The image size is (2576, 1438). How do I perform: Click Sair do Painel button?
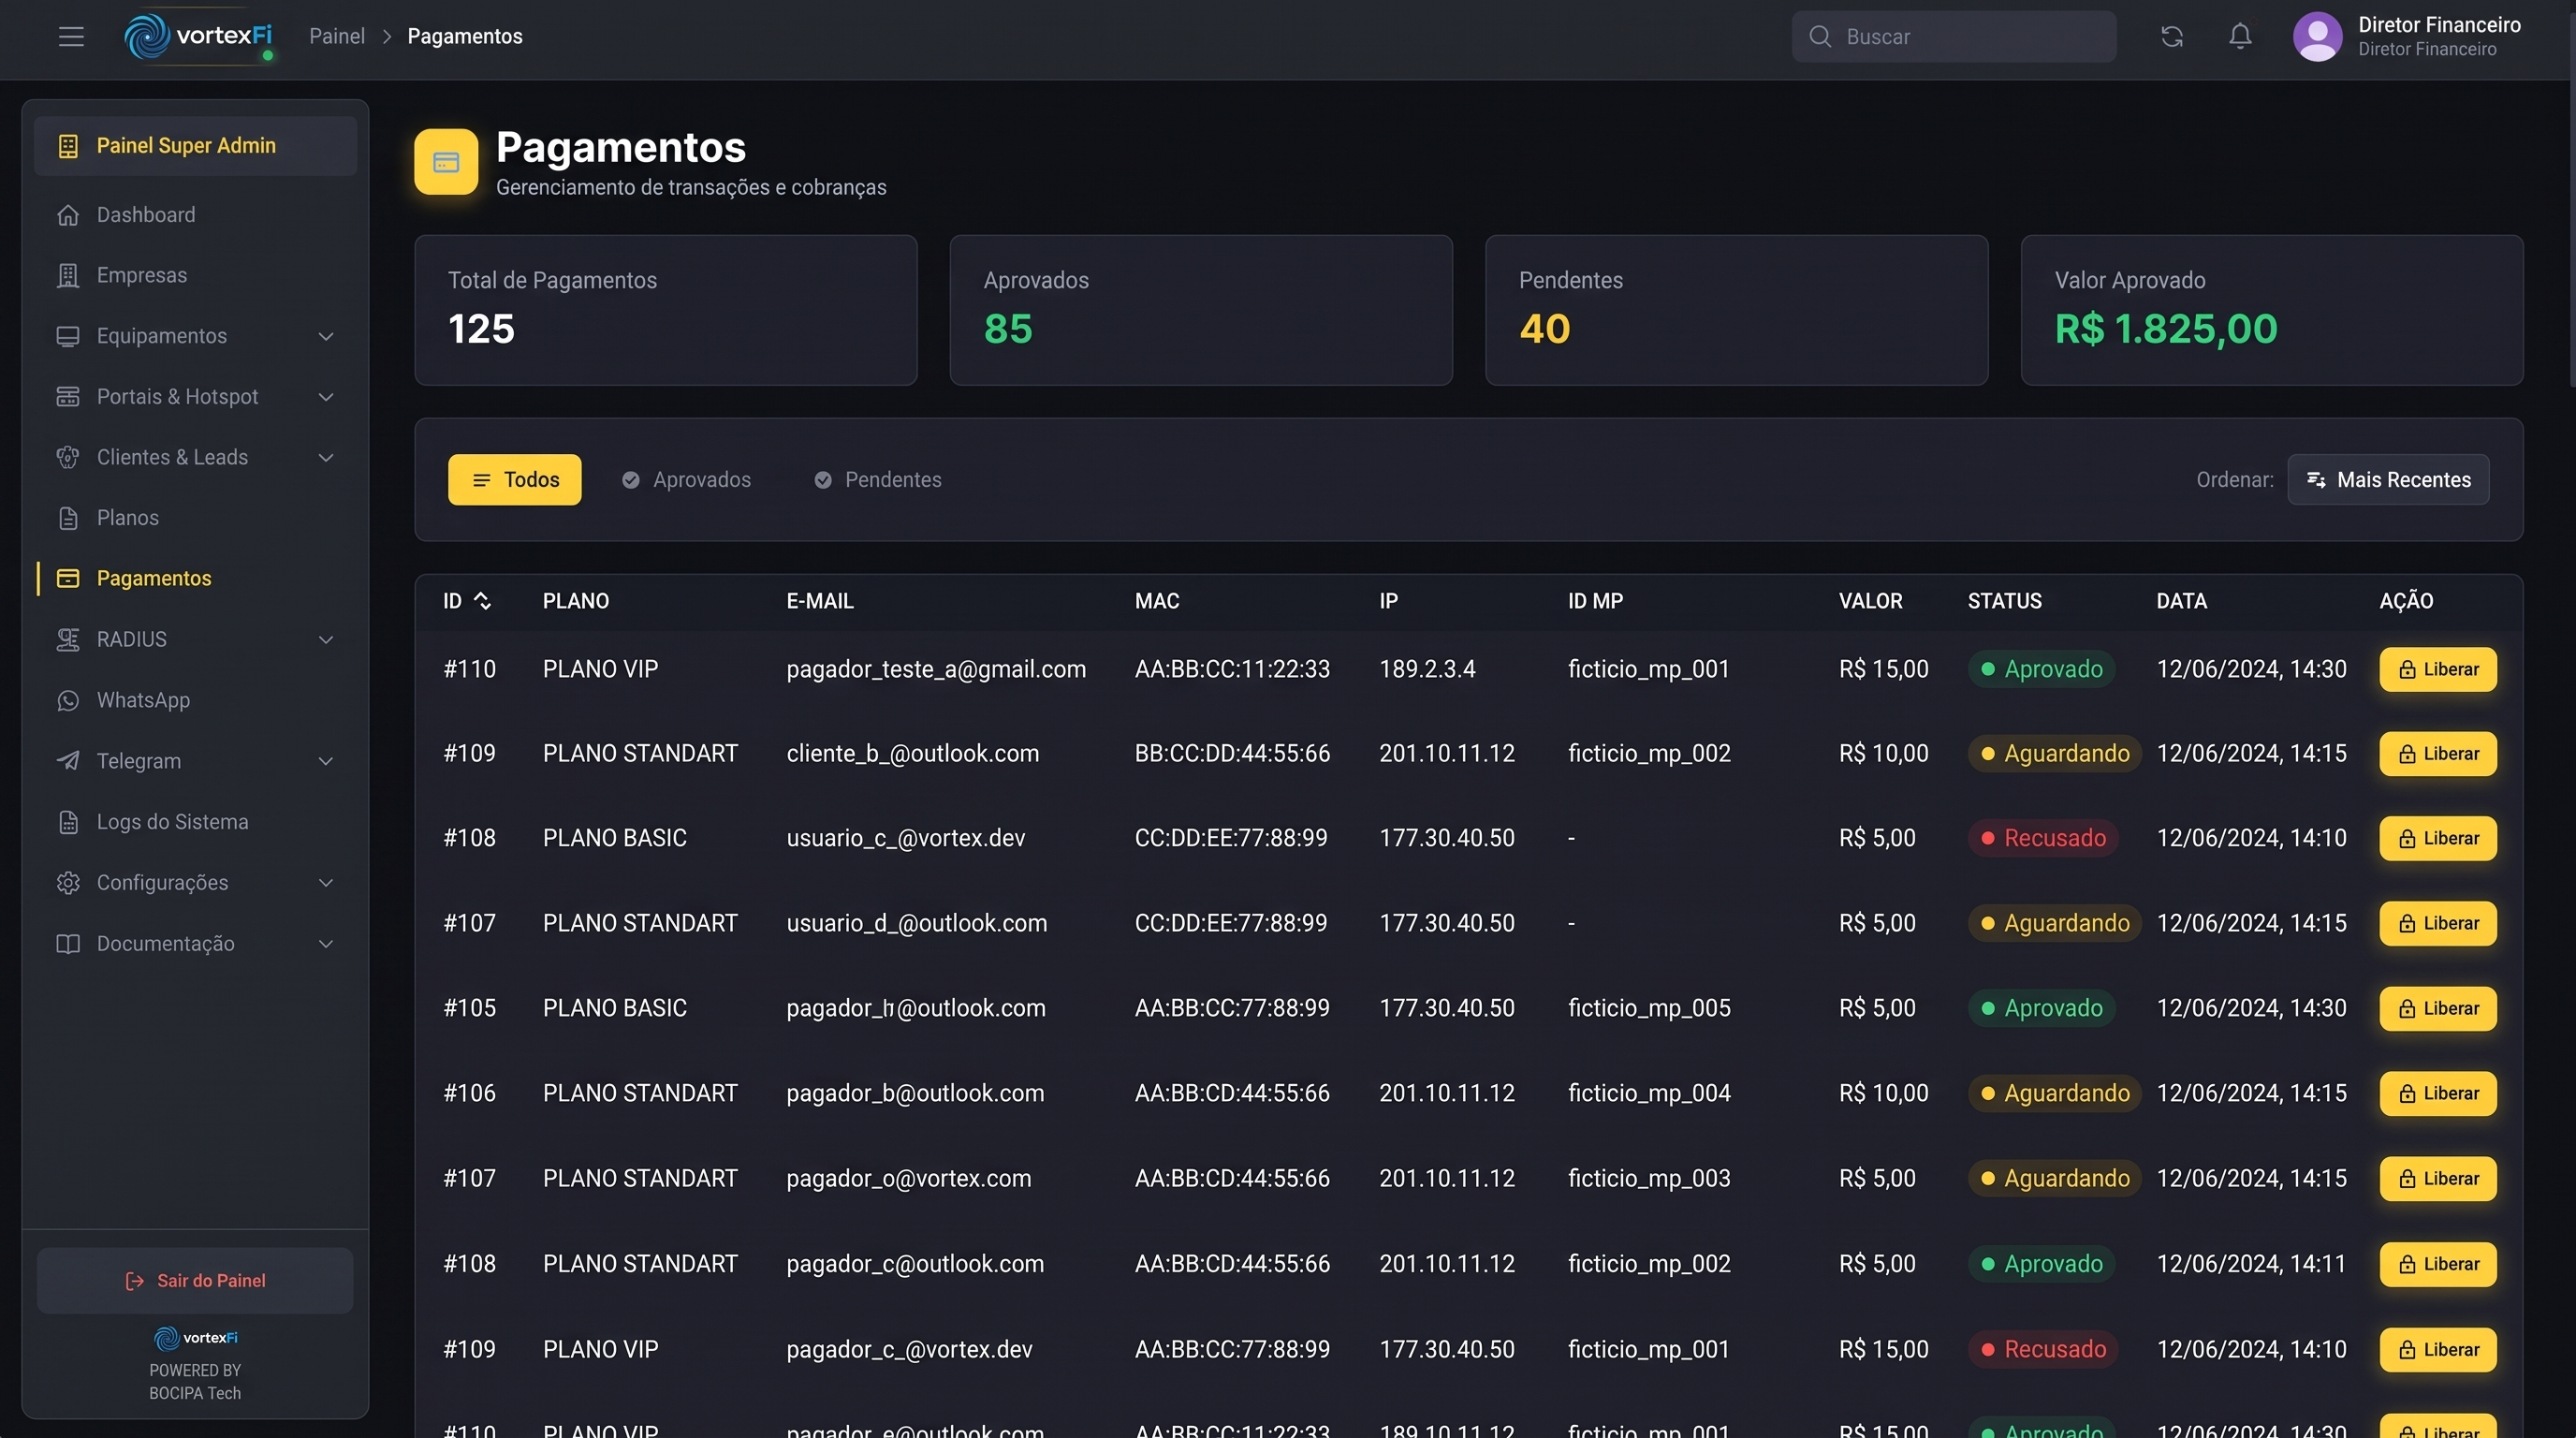195,1281
